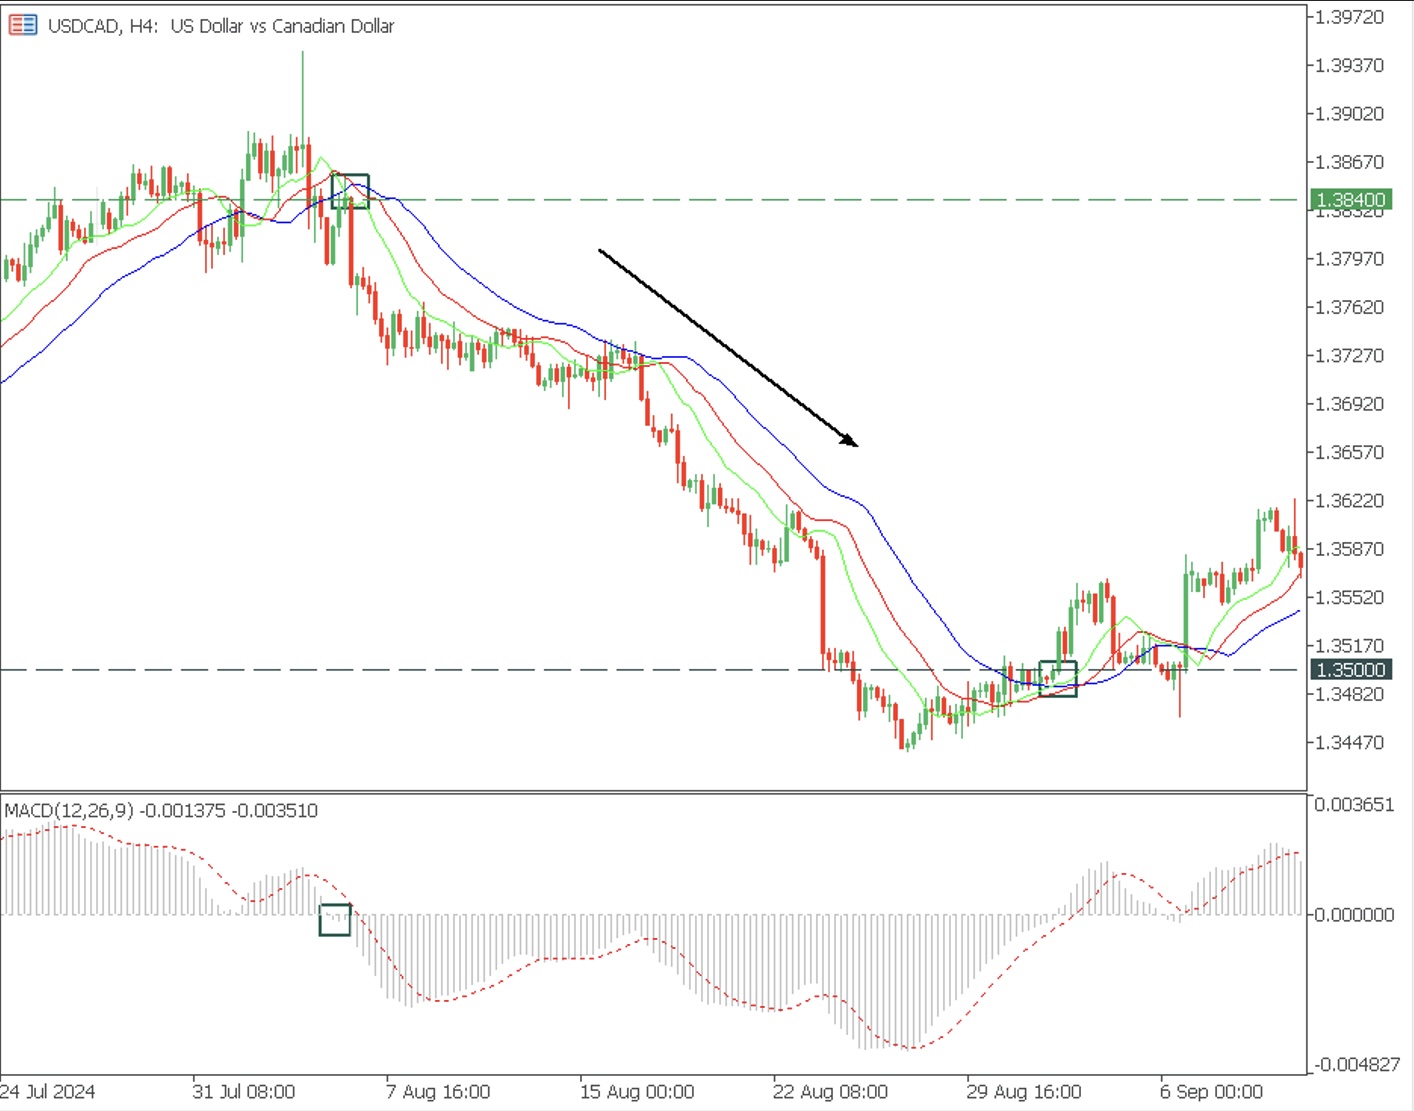Click the 29 Aug 16:00 time label
The height and width of the screenshot is (1111, 1414).
click(x=1024, y=1091)
